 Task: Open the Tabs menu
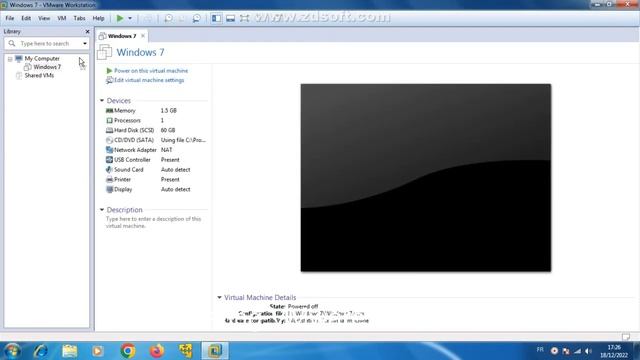click(79, 18)
